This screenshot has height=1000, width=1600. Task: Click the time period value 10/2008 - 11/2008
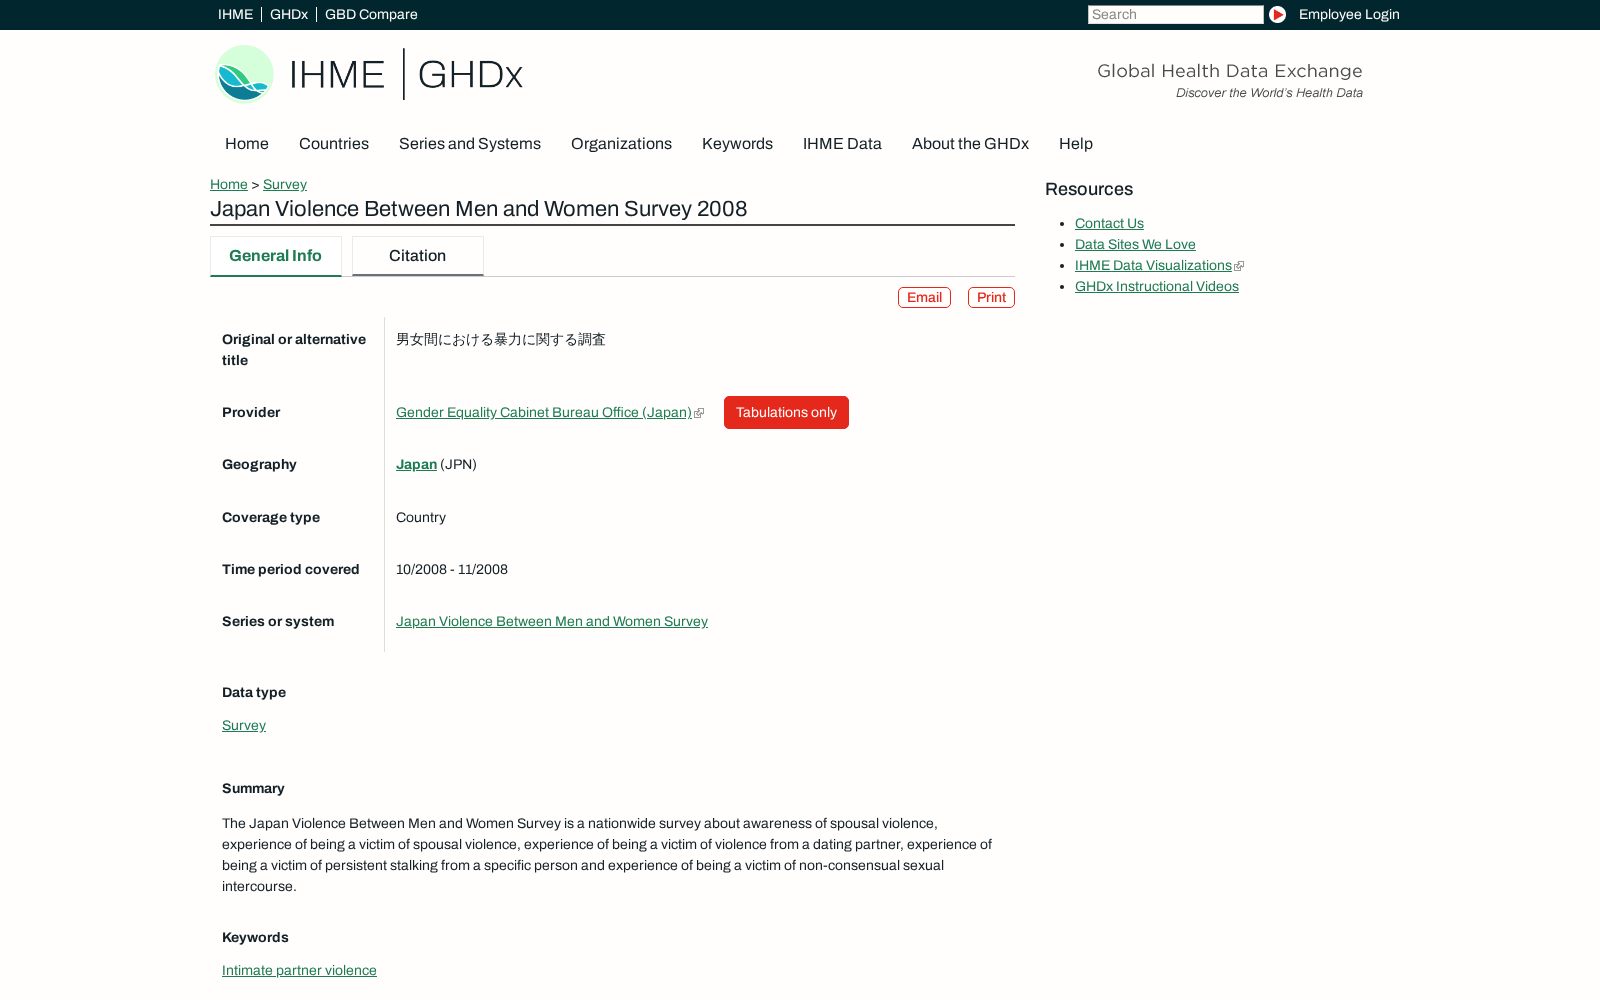[x=452, y=569]
